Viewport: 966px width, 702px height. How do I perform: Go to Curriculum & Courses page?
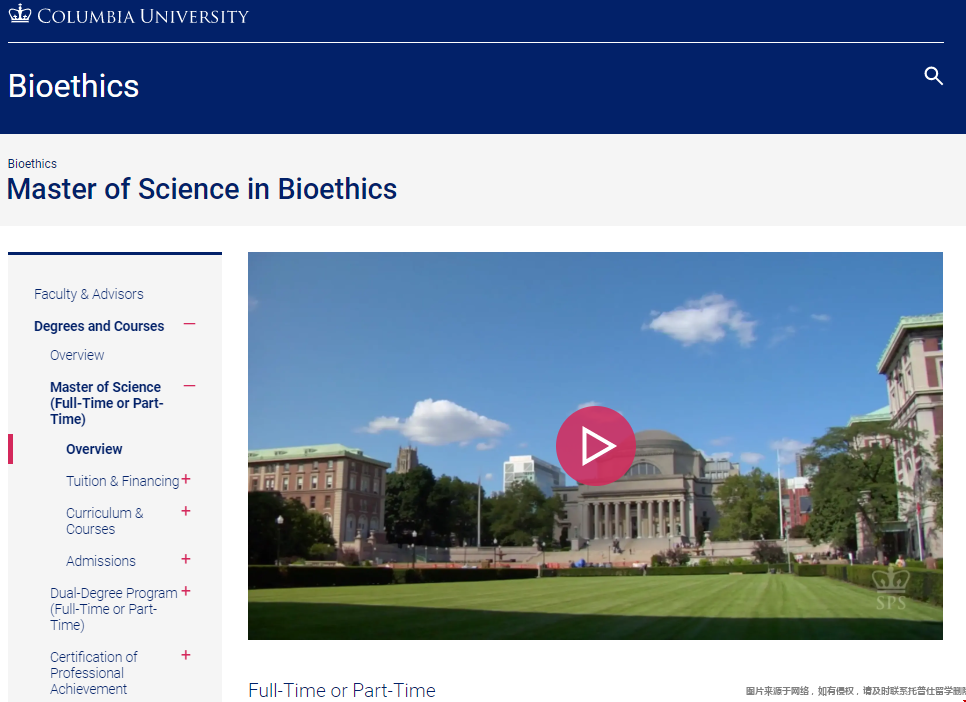(x=105, y=521)
